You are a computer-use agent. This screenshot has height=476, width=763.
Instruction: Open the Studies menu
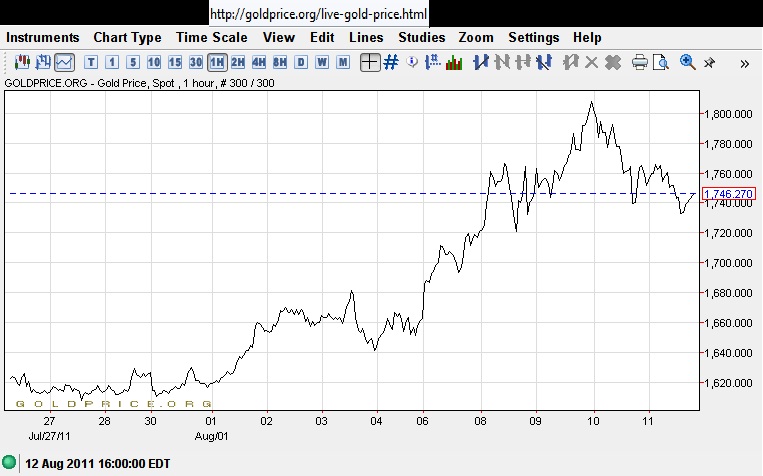(421, 37)
